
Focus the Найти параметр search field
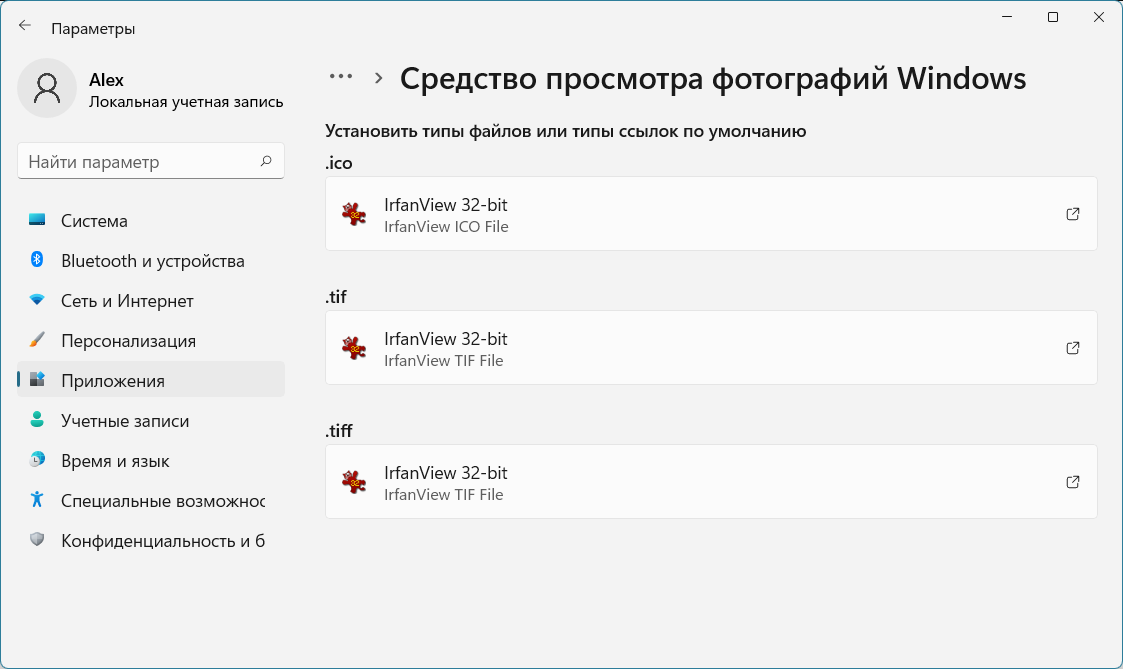click(150, 161)
